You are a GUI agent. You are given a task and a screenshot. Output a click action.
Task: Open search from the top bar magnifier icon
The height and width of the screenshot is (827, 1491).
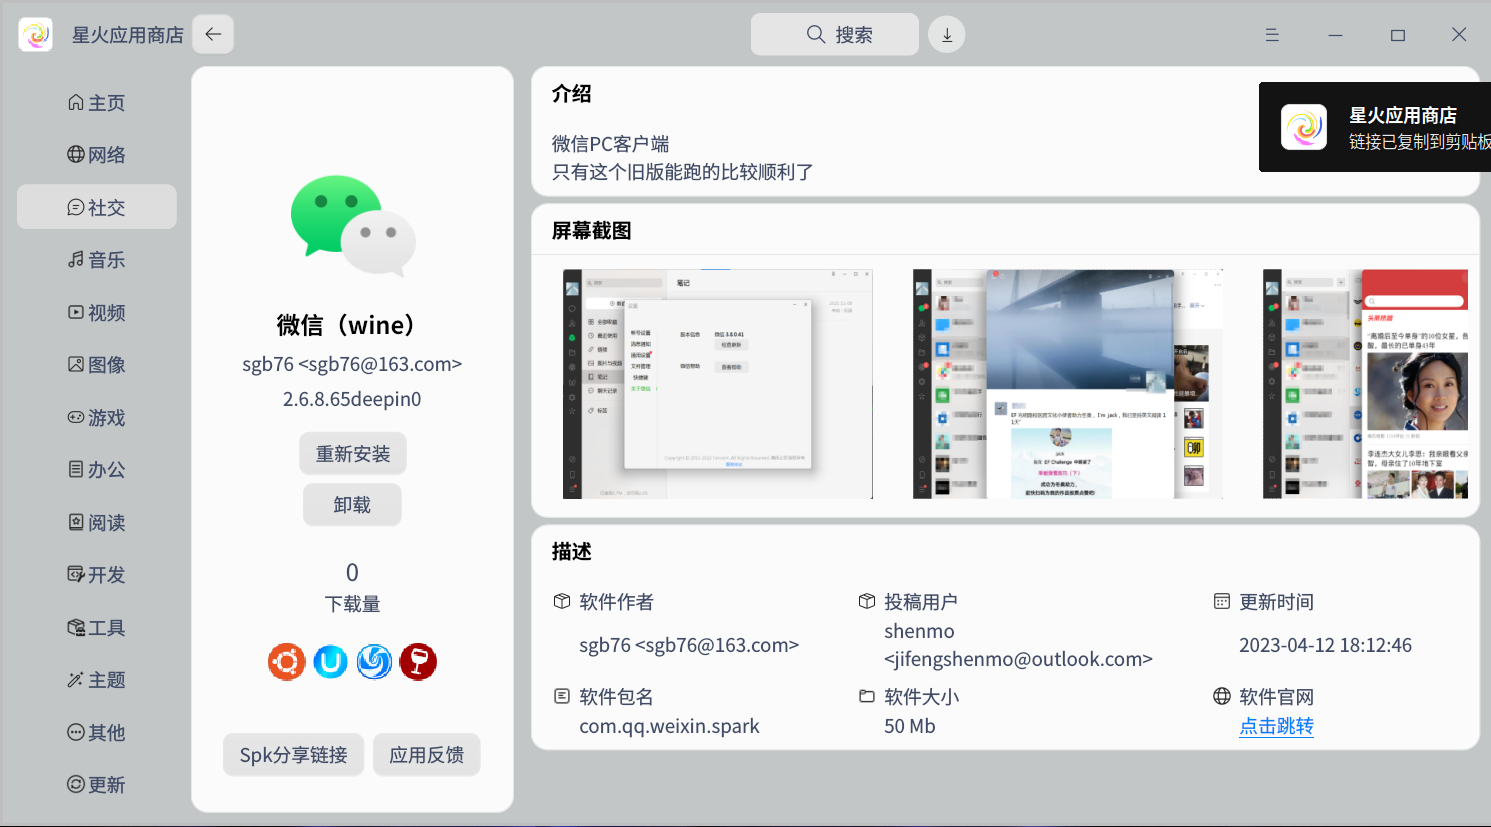815,33
